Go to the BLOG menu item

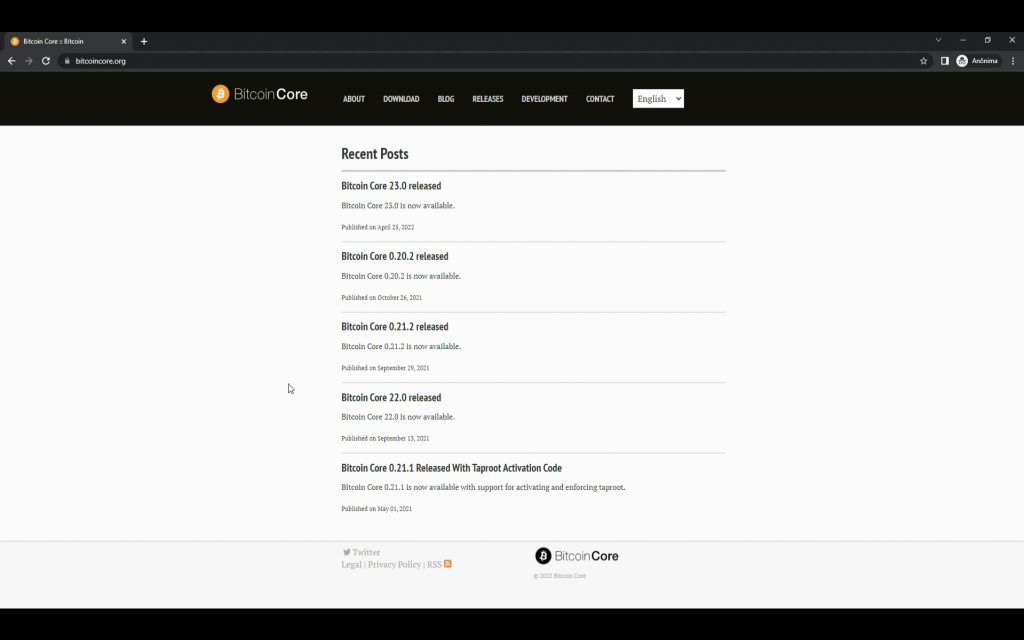[x=445, y=99]
